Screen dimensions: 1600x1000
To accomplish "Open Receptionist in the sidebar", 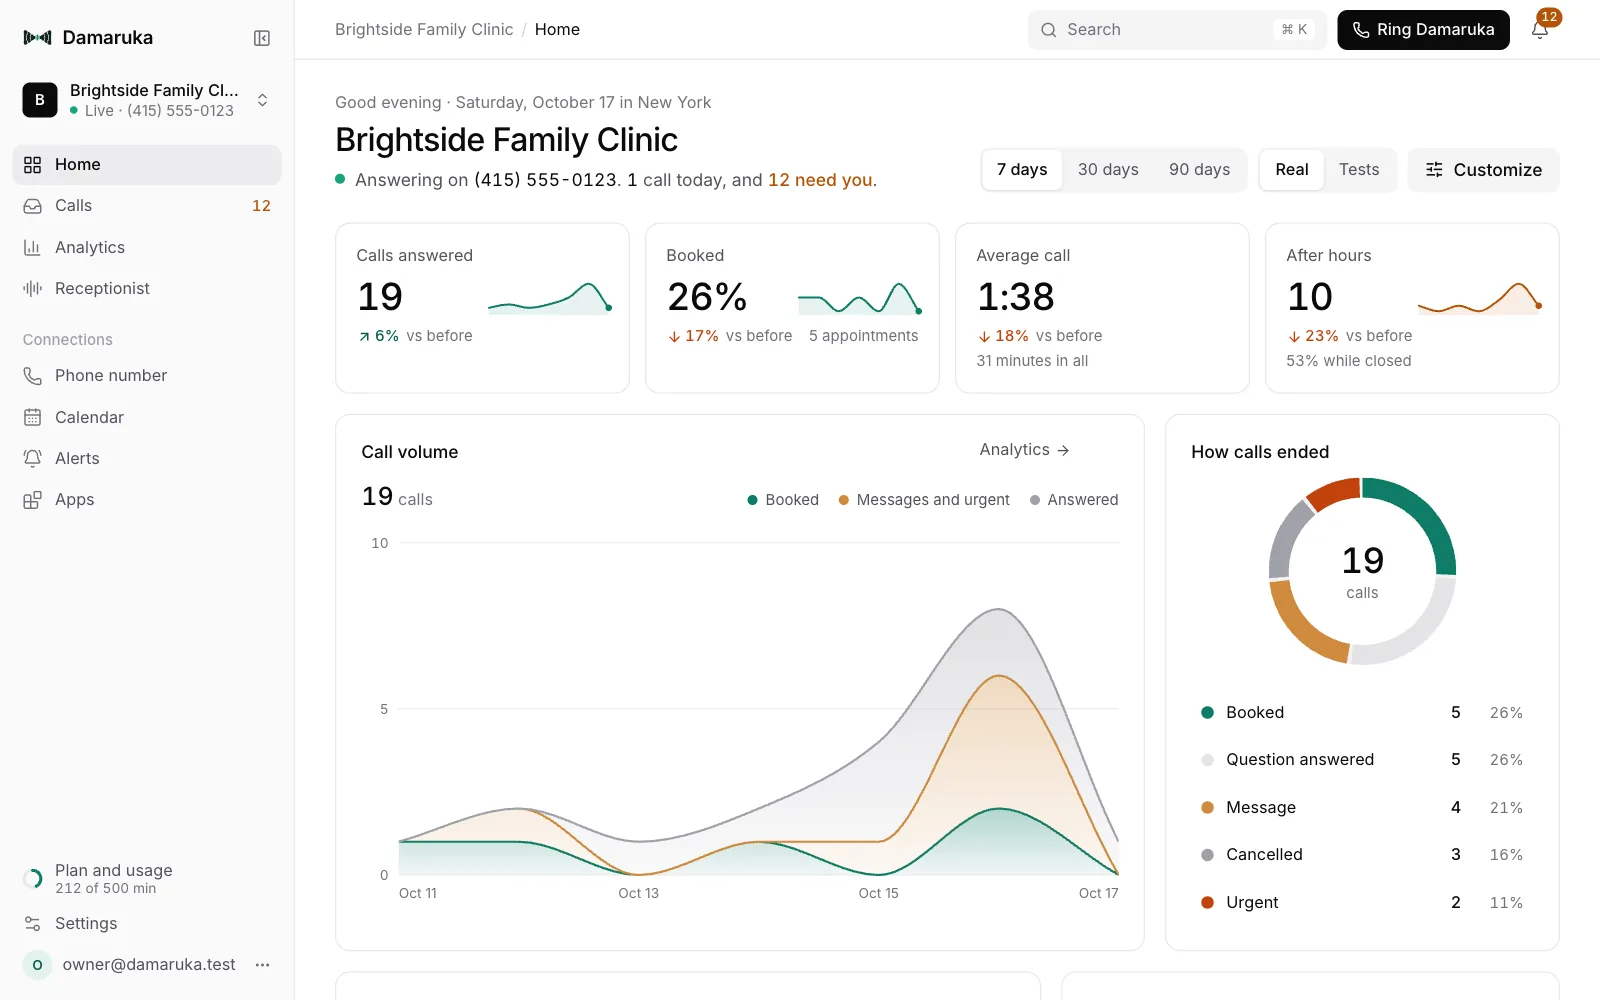I will [x=147, y=288].
